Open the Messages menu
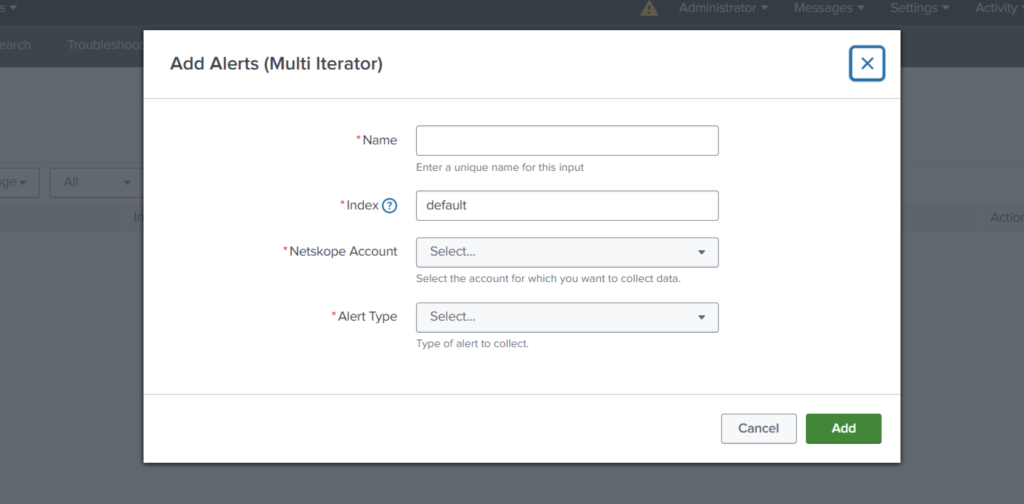This screenshot has width=1024, height=504. (x=829, y=8)
